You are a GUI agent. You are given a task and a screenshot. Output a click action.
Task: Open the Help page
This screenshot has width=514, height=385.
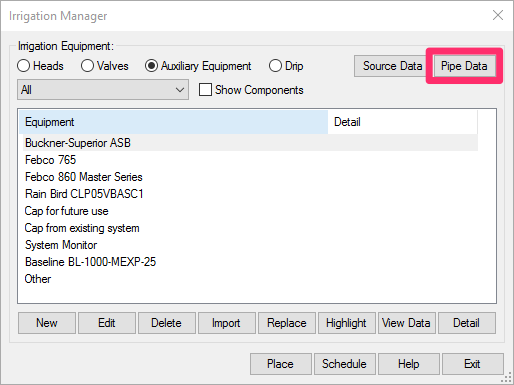point(409,364)
